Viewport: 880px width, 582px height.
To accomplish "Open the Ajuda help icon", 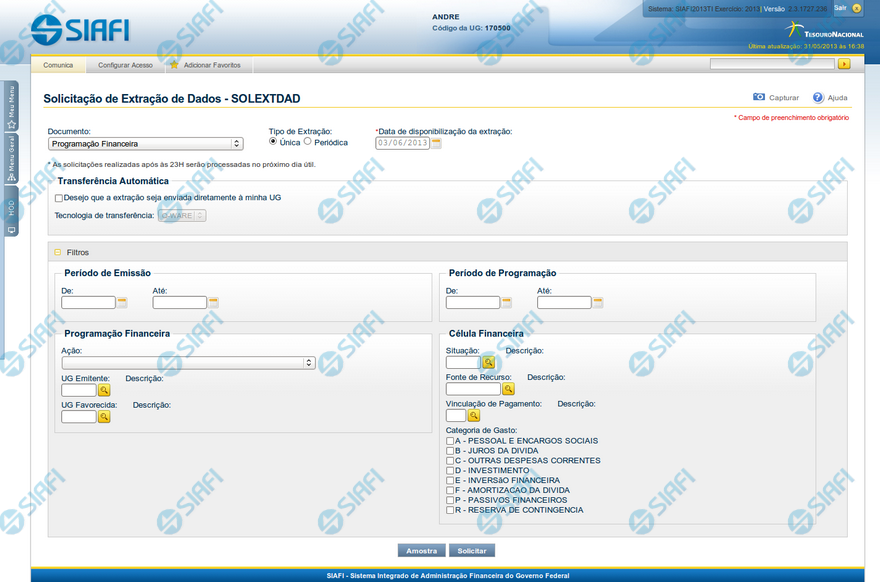I will pos(818,98).
